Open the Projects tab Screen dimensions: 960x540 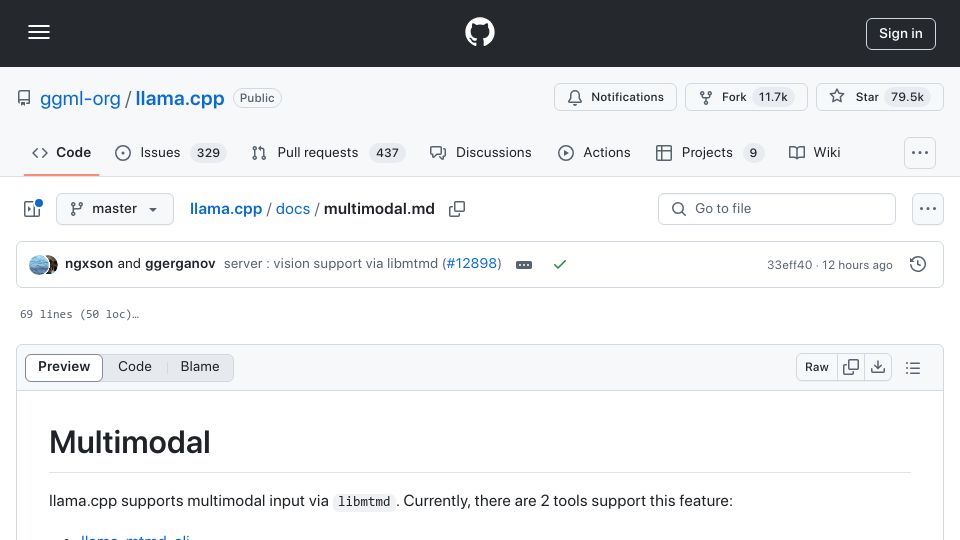[x=709, y=152]
